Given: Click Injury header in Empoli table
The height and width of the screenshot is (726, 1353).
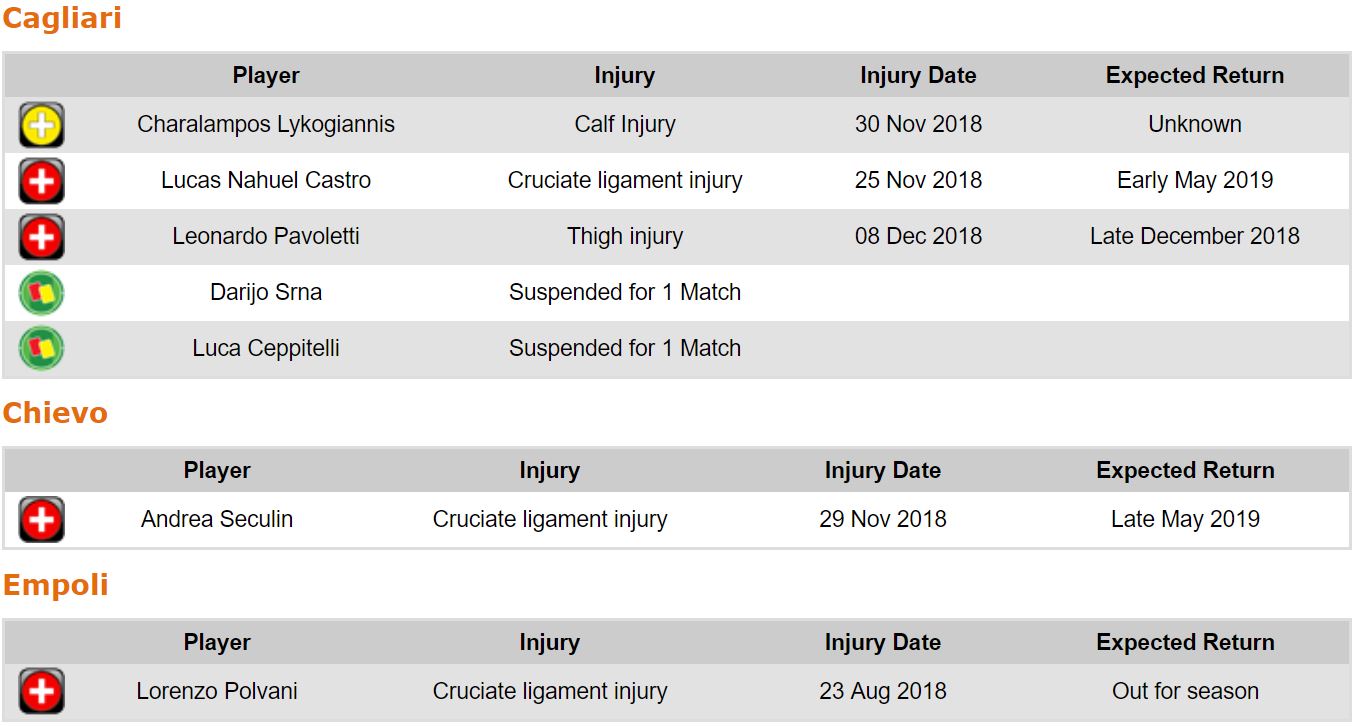Looking at the screenshot, I should coord(549,642).
